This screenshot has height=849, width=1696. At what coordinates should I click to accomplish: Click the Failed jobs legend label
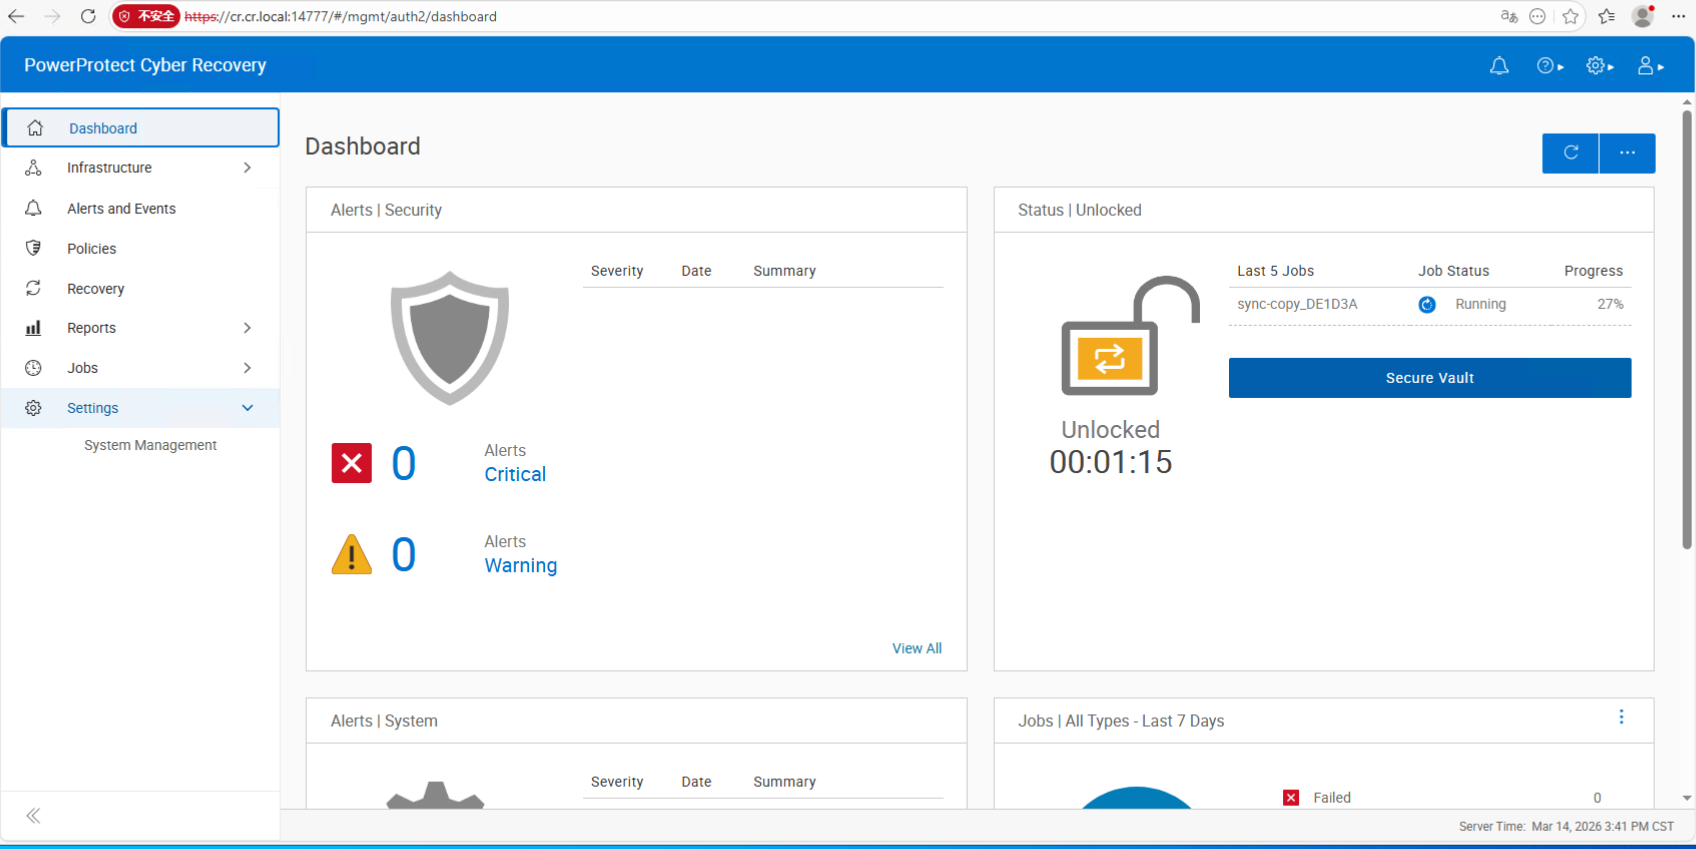pos(1332,798)
